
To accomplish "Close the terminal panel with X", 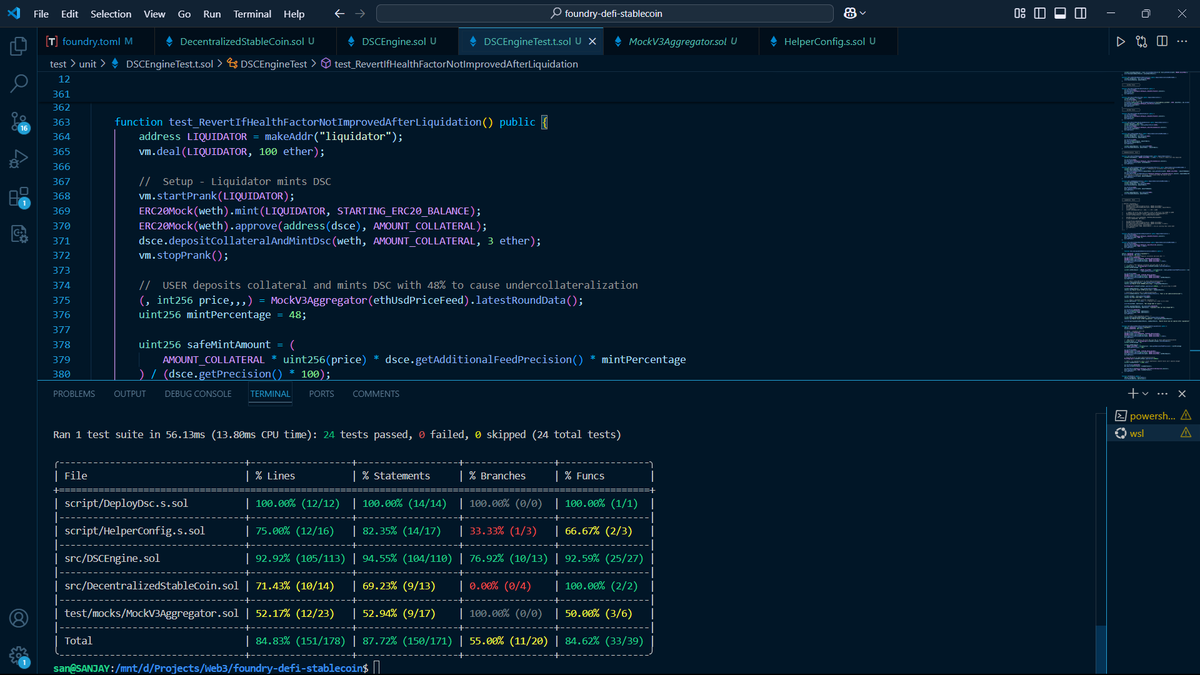I will [1182, 394].
